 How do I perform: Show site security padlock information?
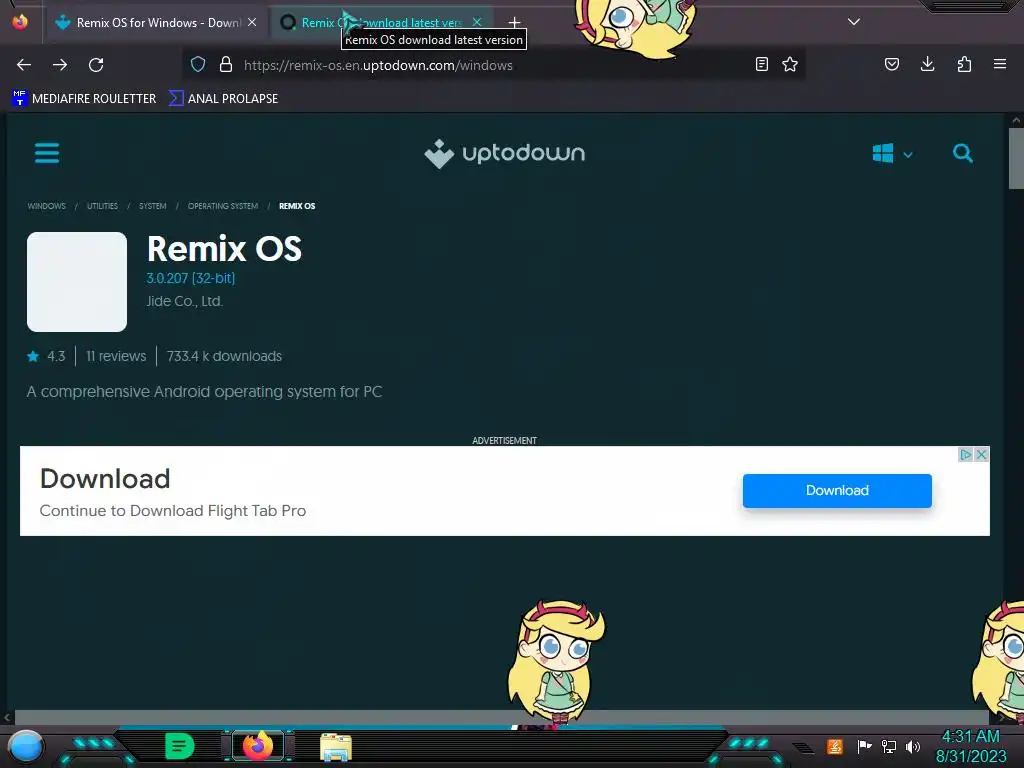226,65
